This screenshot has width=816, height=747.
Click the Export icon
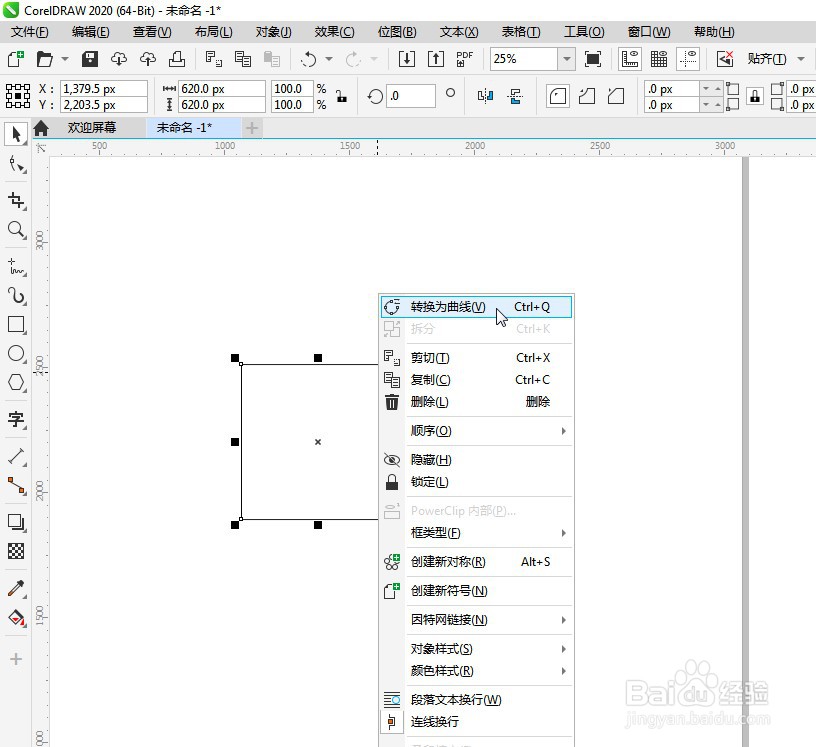pyautogui.click(x=436, y=59)
